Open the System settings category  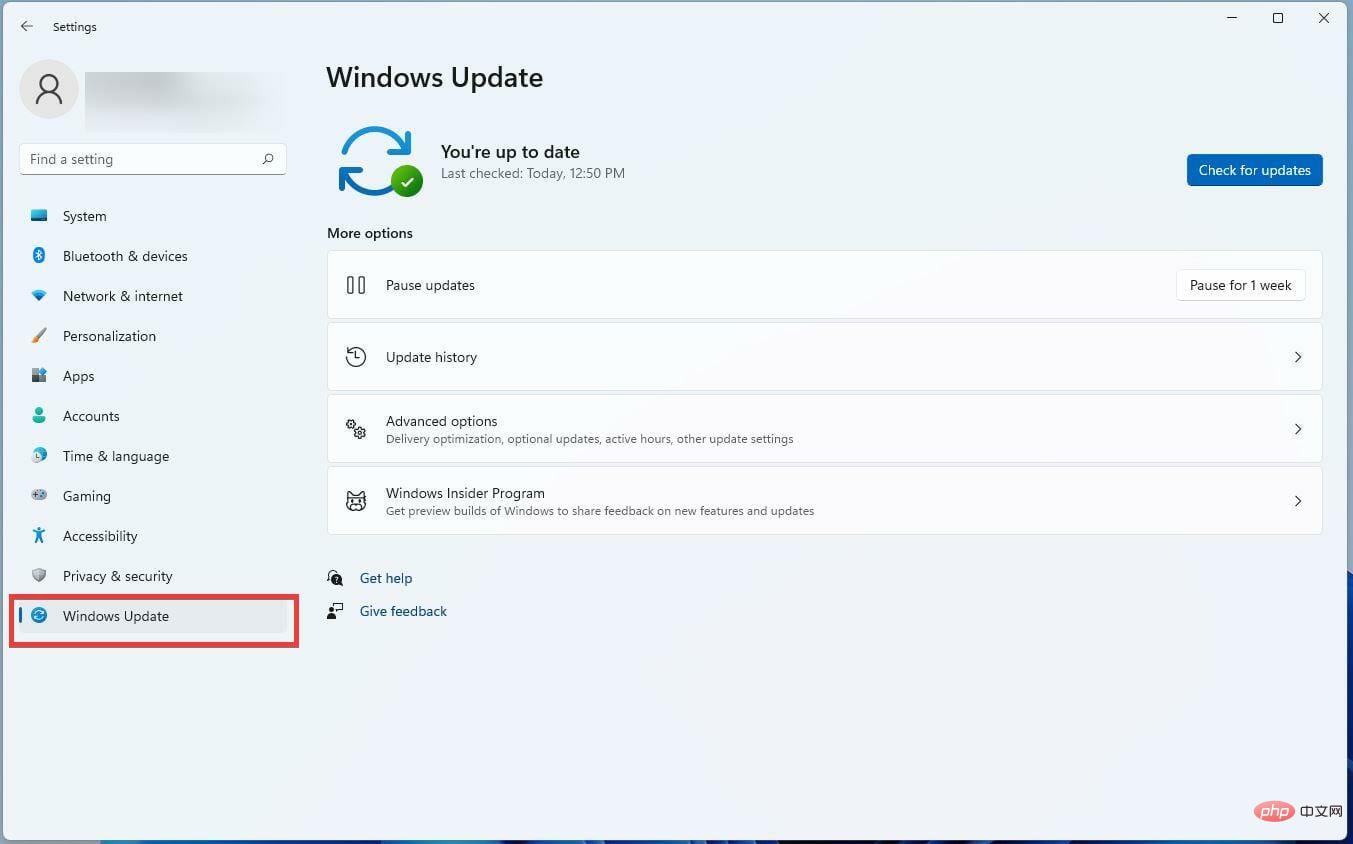(153, 216)
